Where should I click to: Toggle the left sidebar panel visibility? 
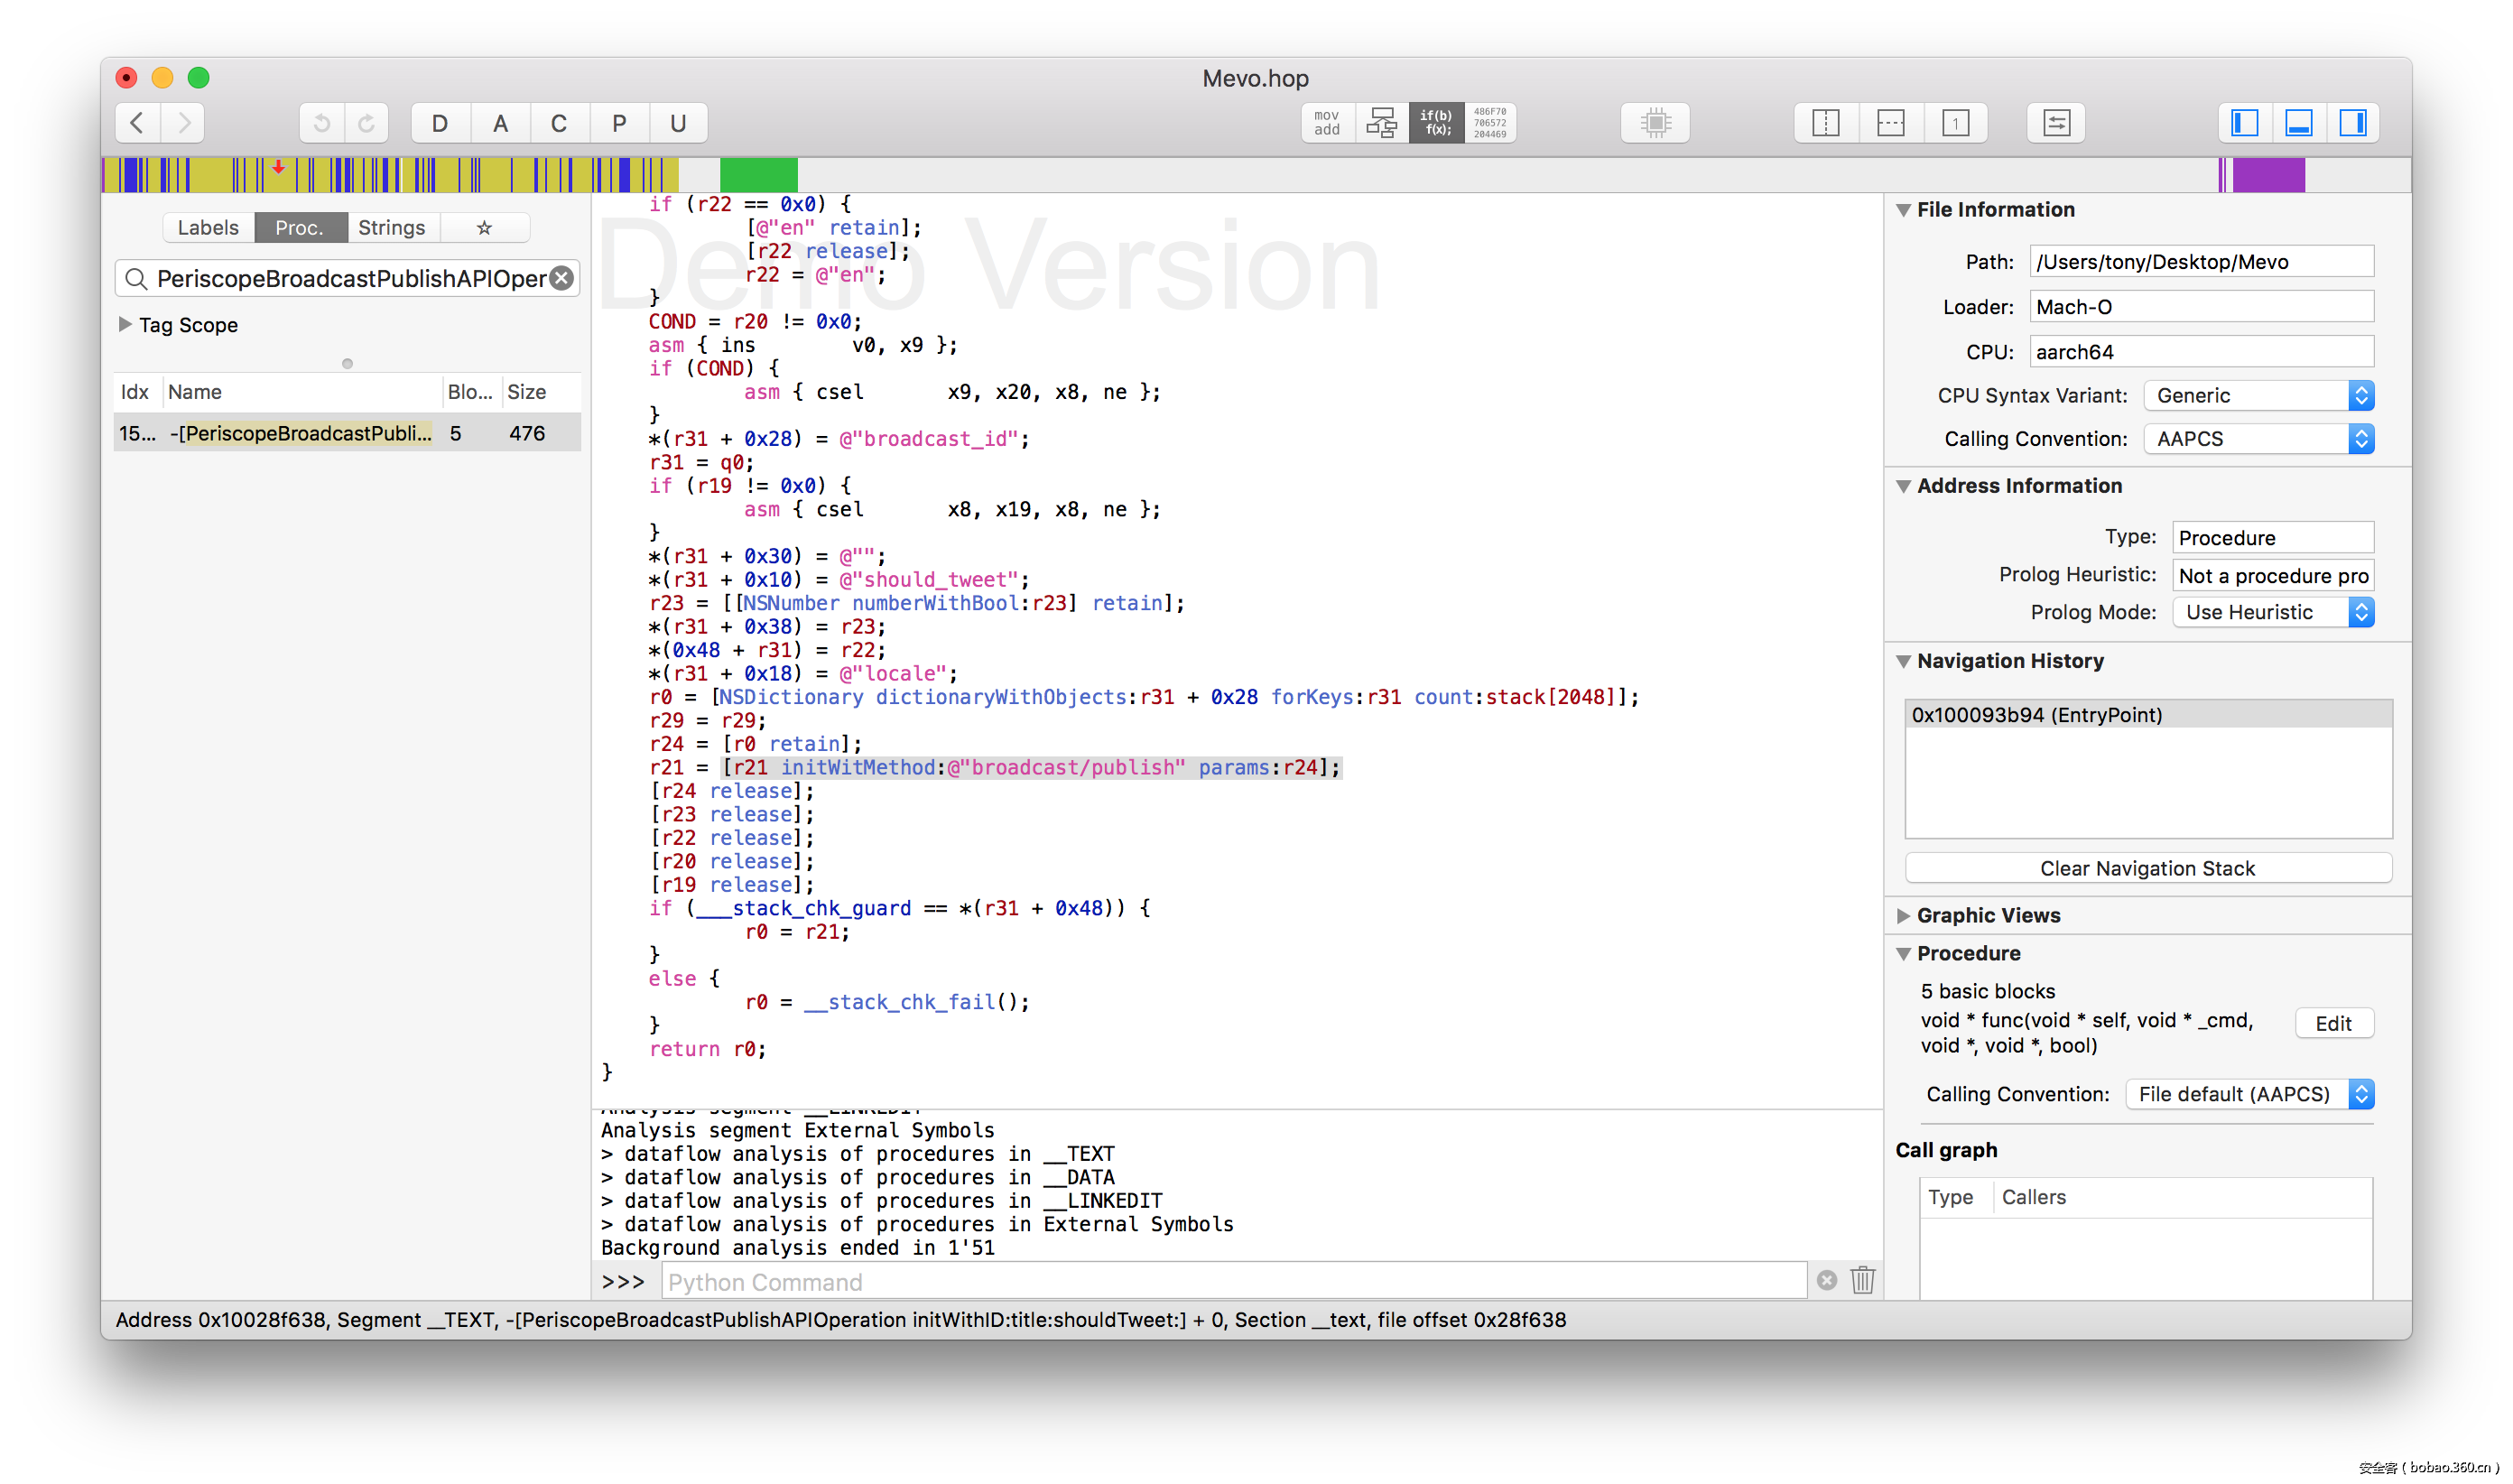click(x=2245, y=123)
